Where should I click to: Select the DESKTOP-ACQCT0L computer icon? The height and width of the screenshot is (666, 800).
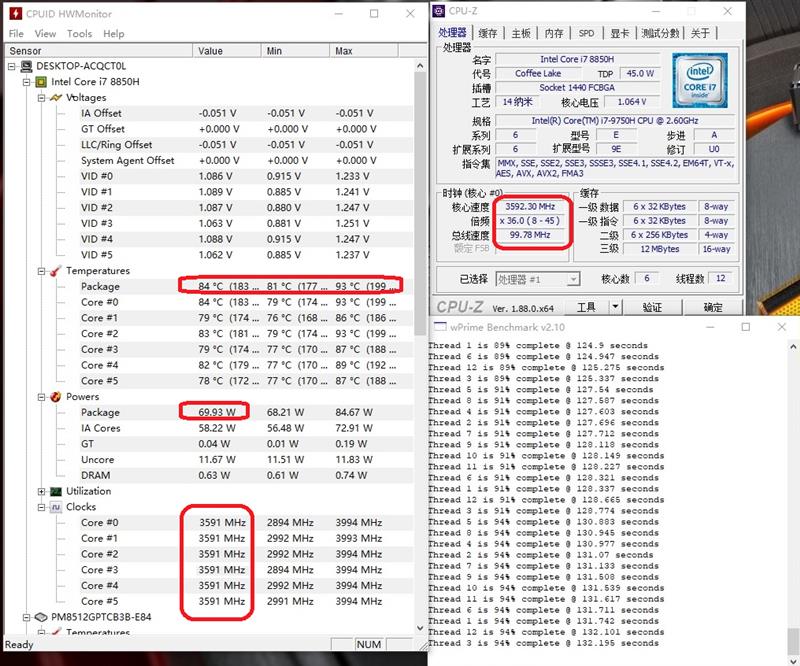[x=26, y=66]
